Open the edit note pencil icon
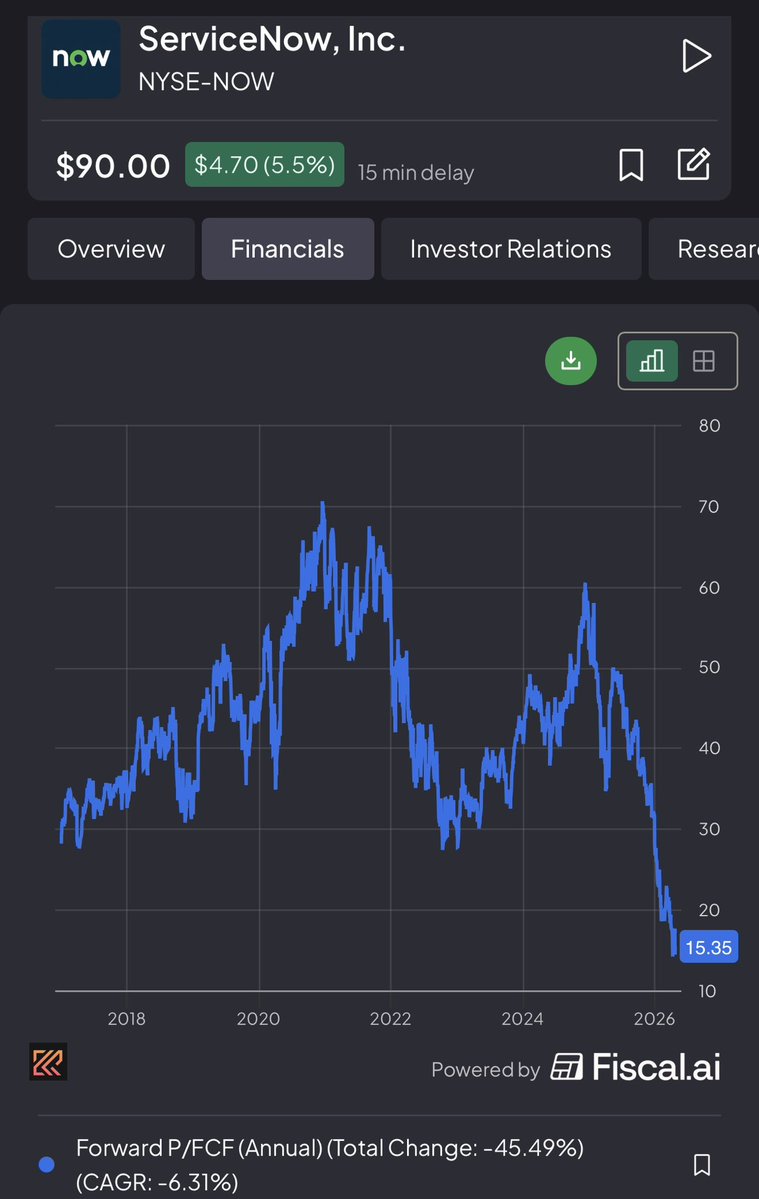 (694, 164)
